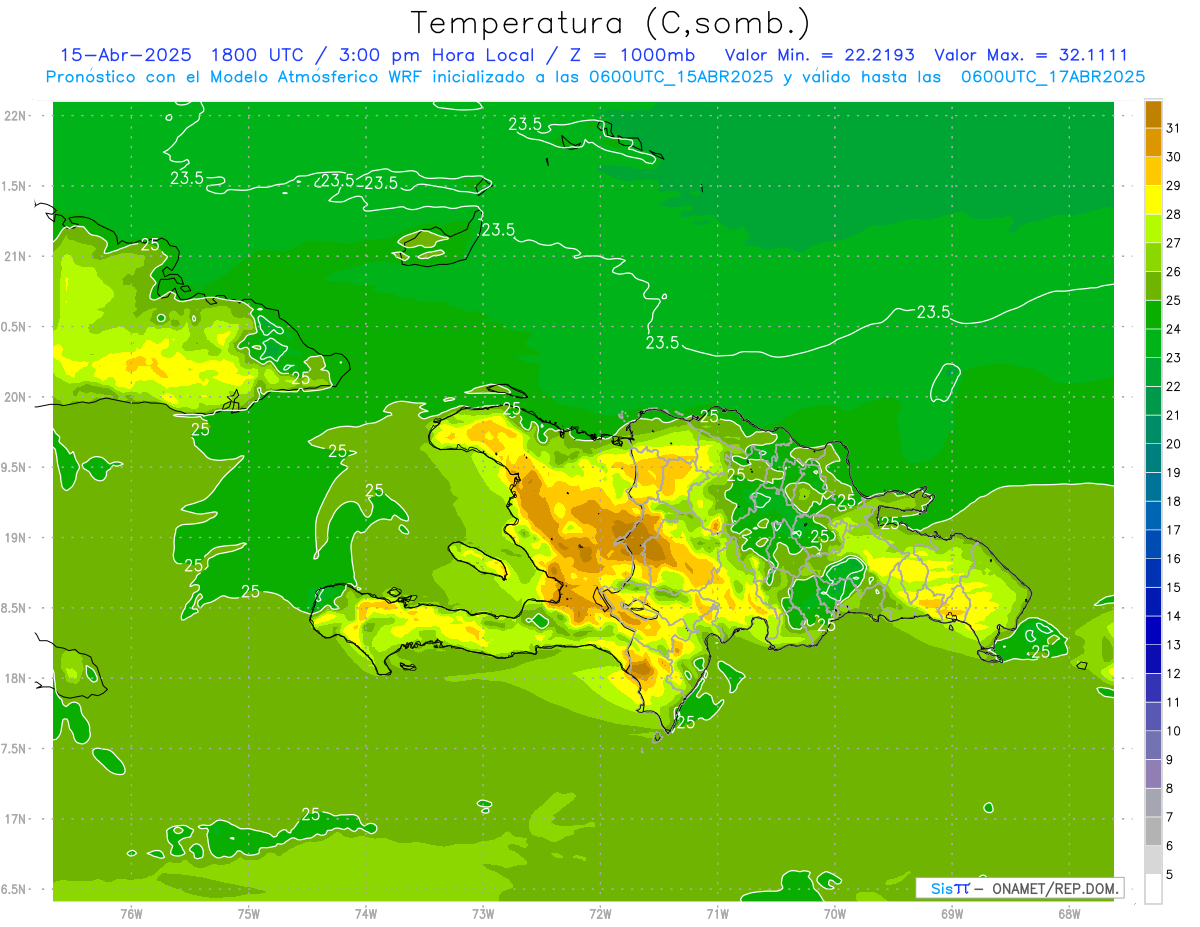Click the '18N' latitude axis label
This screenshot has height=927, width=1200.
(14, 679)
